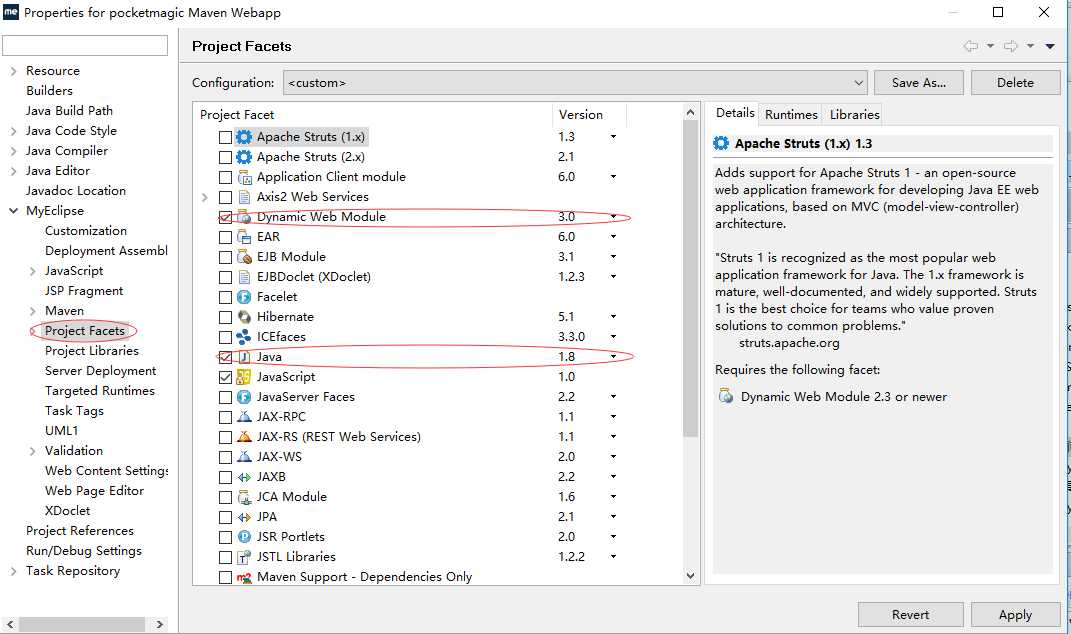This screenshot has height=634, width=1071.
Task: Expand the Axis2 Web Services row
Action: [x=205, y=197]
